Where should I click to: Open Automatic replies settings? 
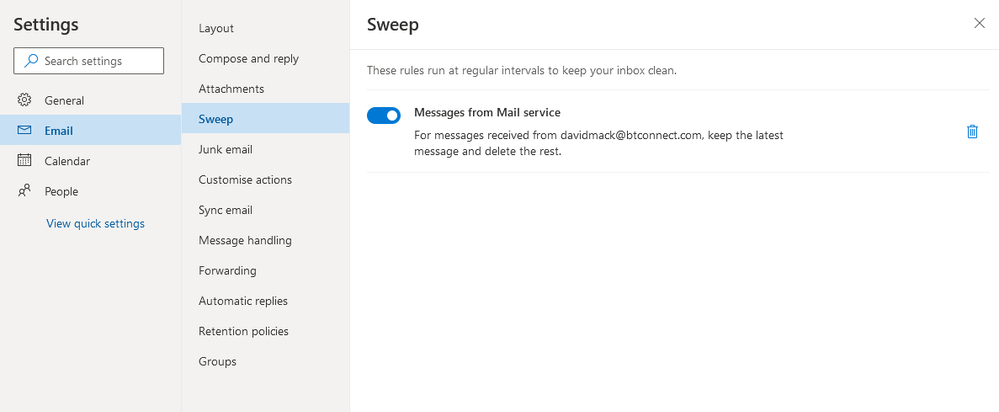tap(243, 301)
